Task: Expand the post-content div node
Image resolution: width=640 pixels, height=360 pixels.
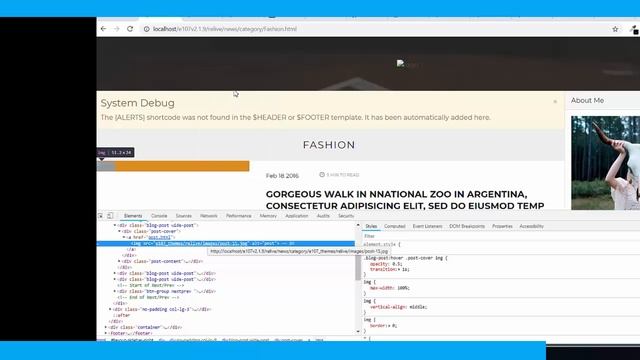Action: (120, 261)
